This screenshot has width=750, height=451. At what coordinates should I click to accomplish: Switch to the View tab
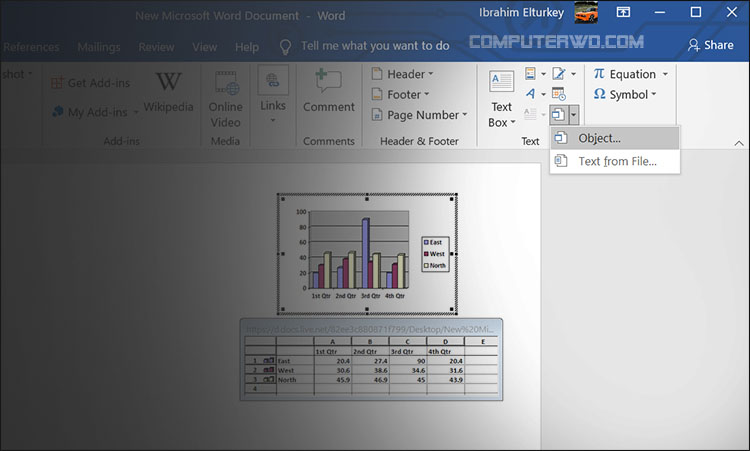pos(204,47)
